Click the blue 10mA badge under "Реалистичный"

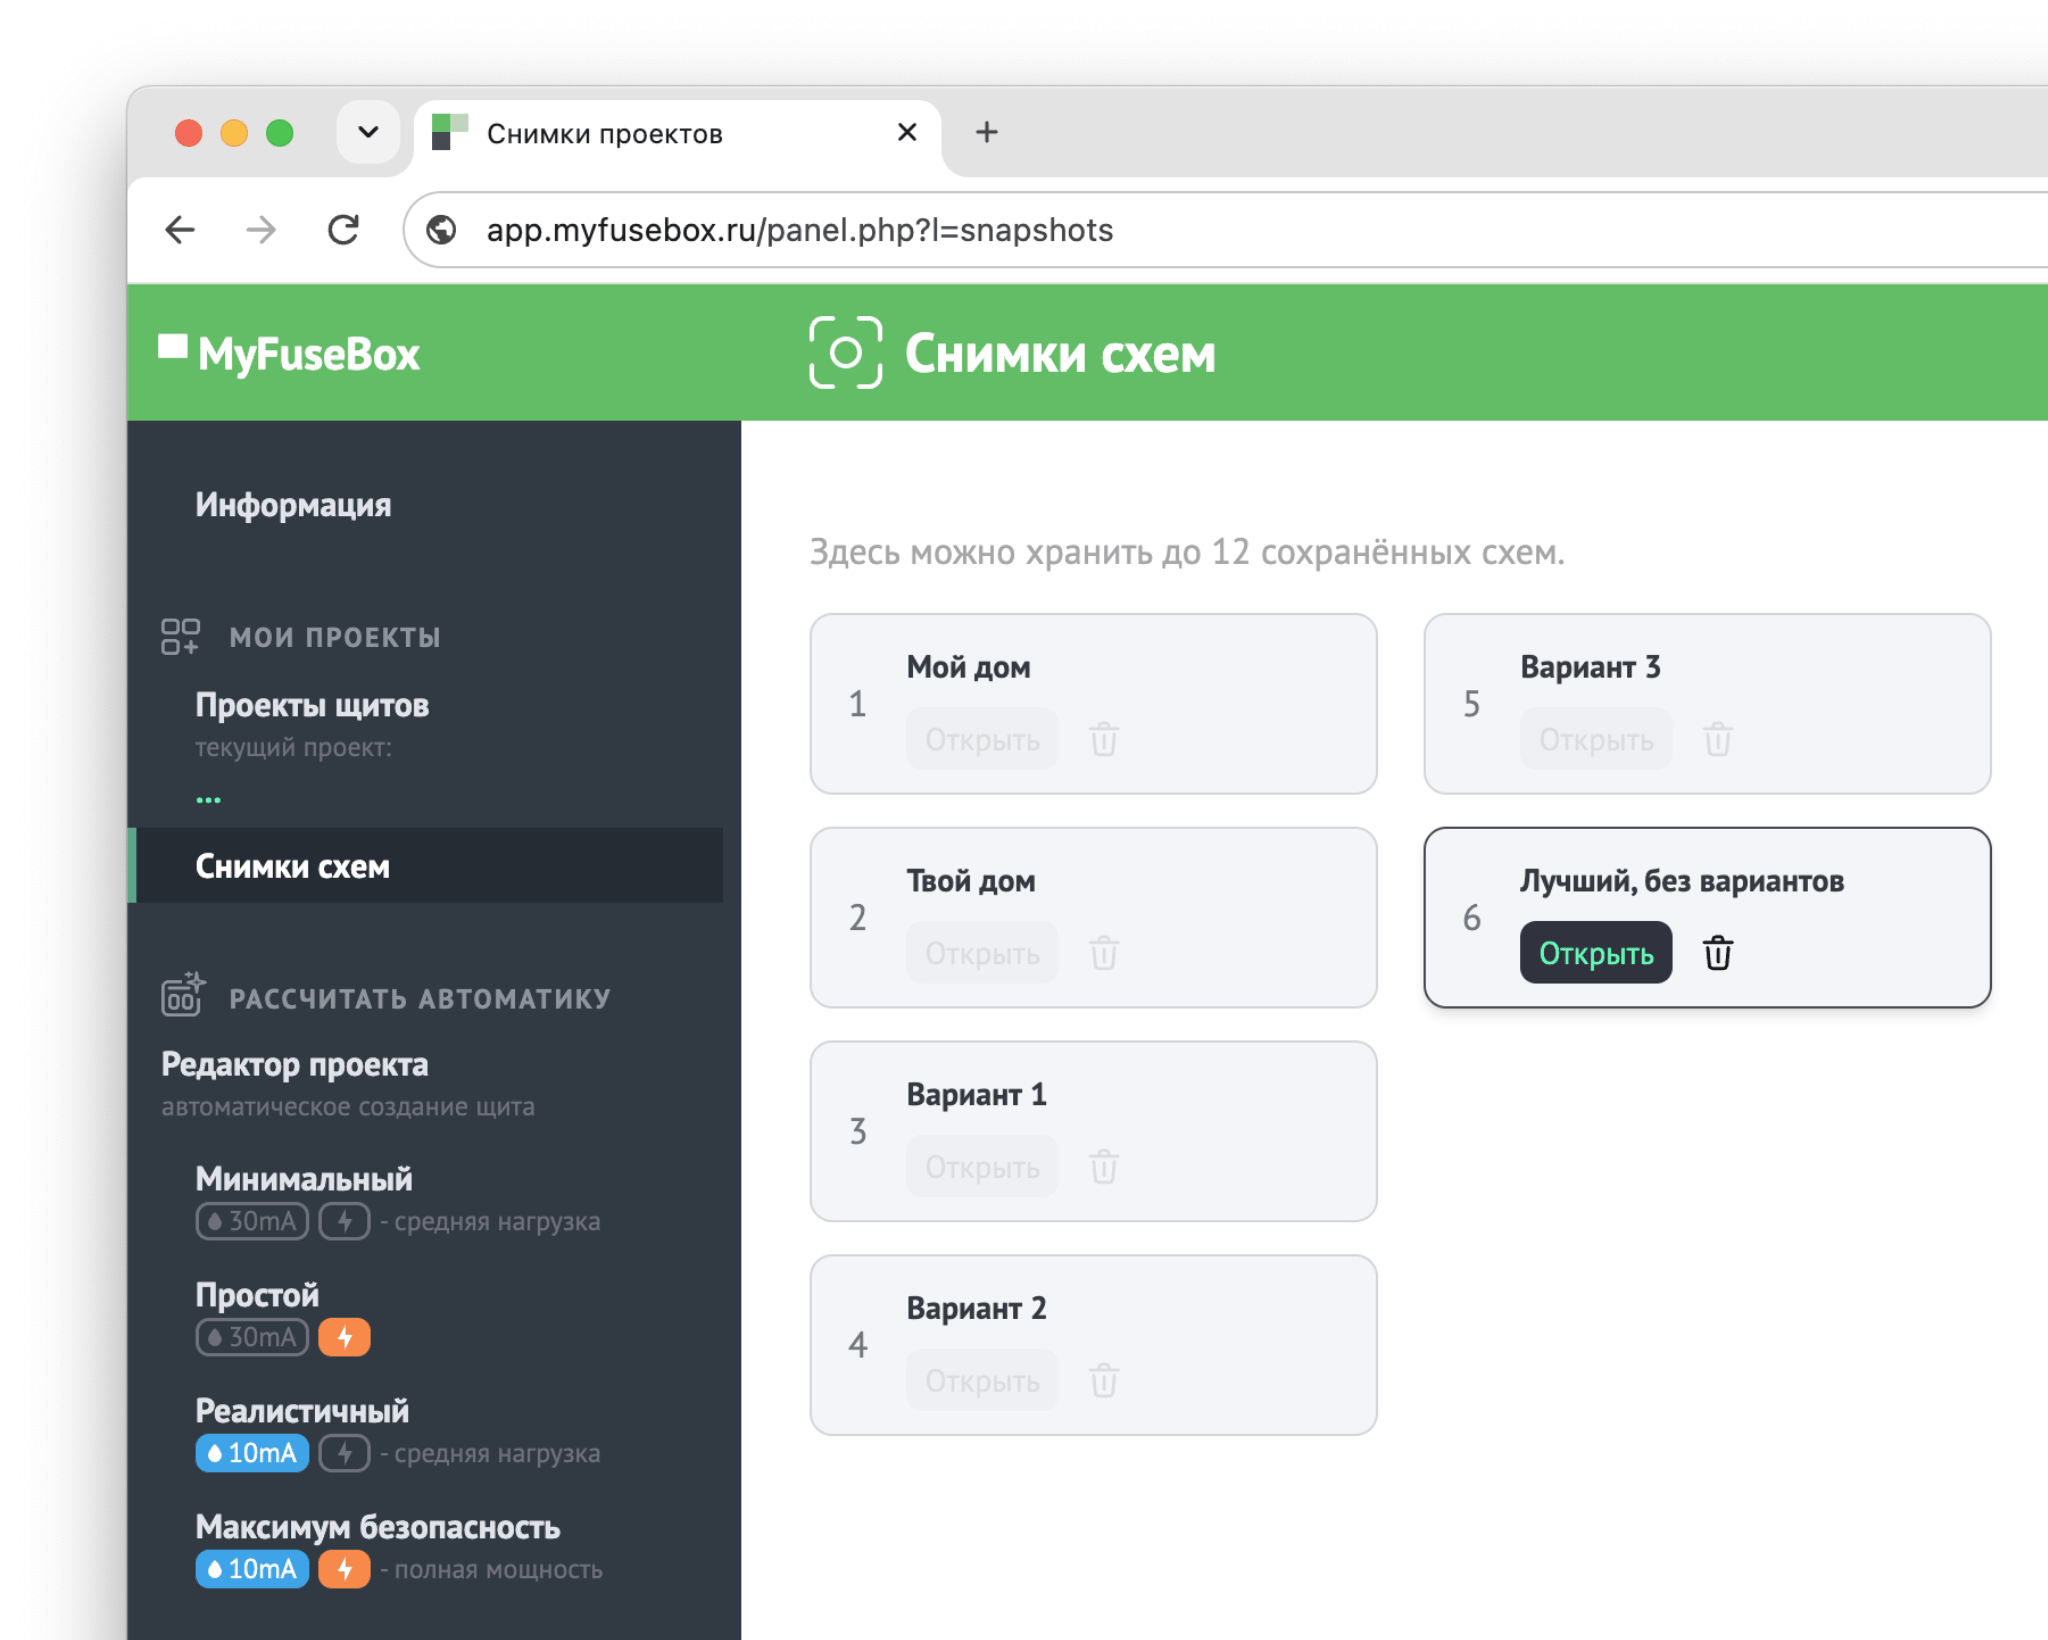[252, 1453]
